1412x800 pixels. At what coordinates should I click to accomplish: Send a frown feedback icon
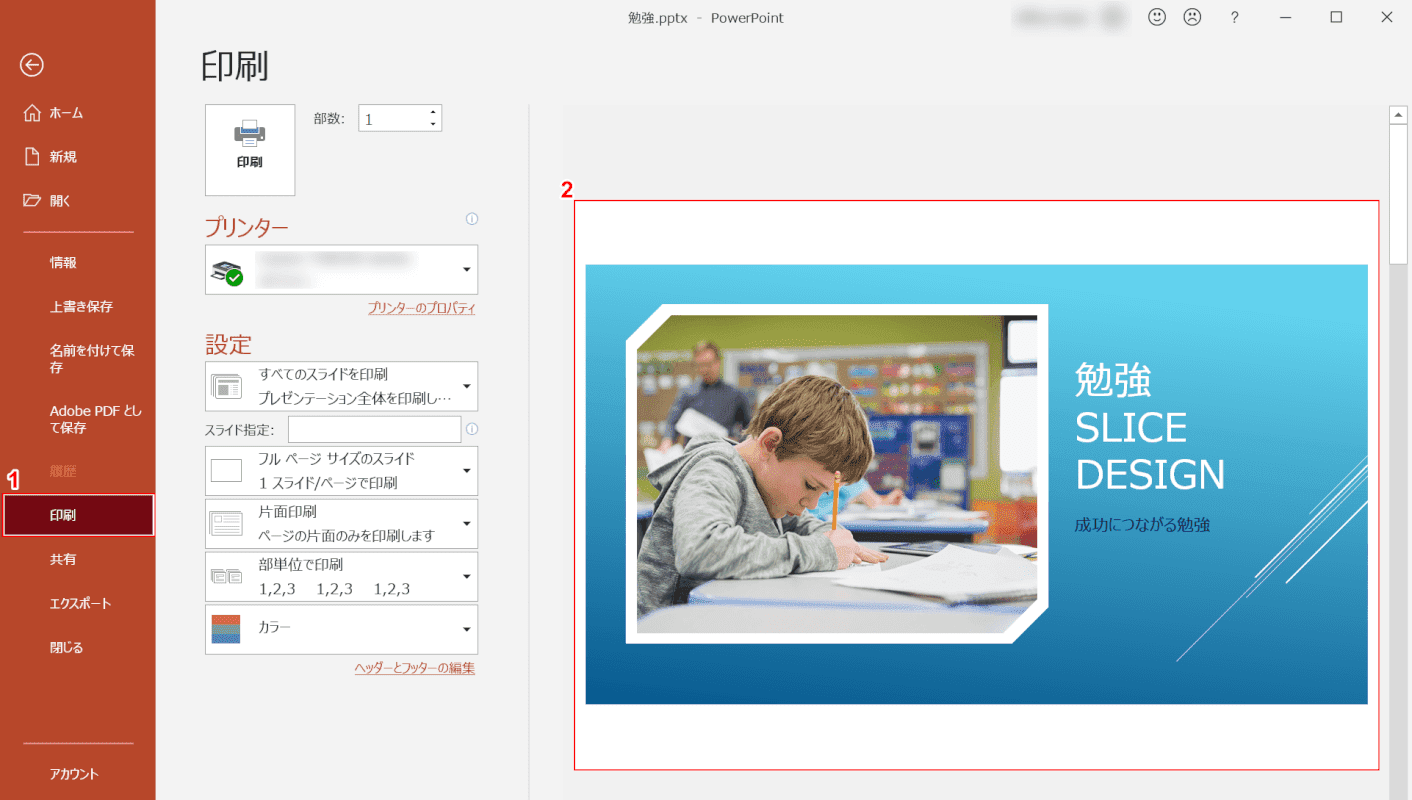1192,17
